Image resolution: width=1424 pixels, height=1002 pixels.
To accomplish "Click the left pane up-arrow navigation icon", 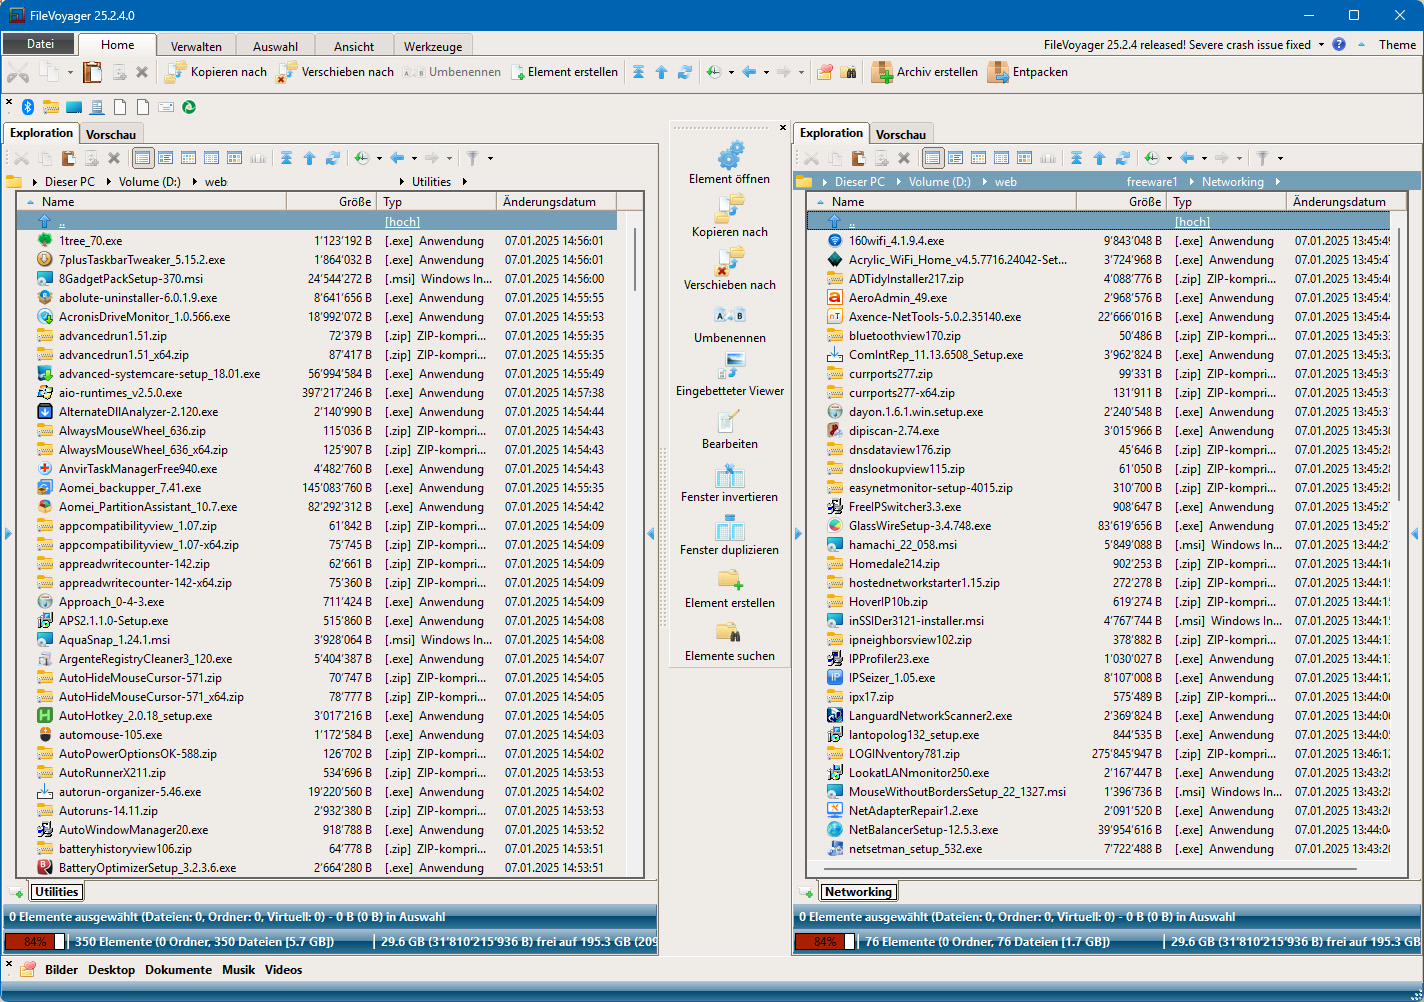I will pyautogui.click(x=309, y=158).
